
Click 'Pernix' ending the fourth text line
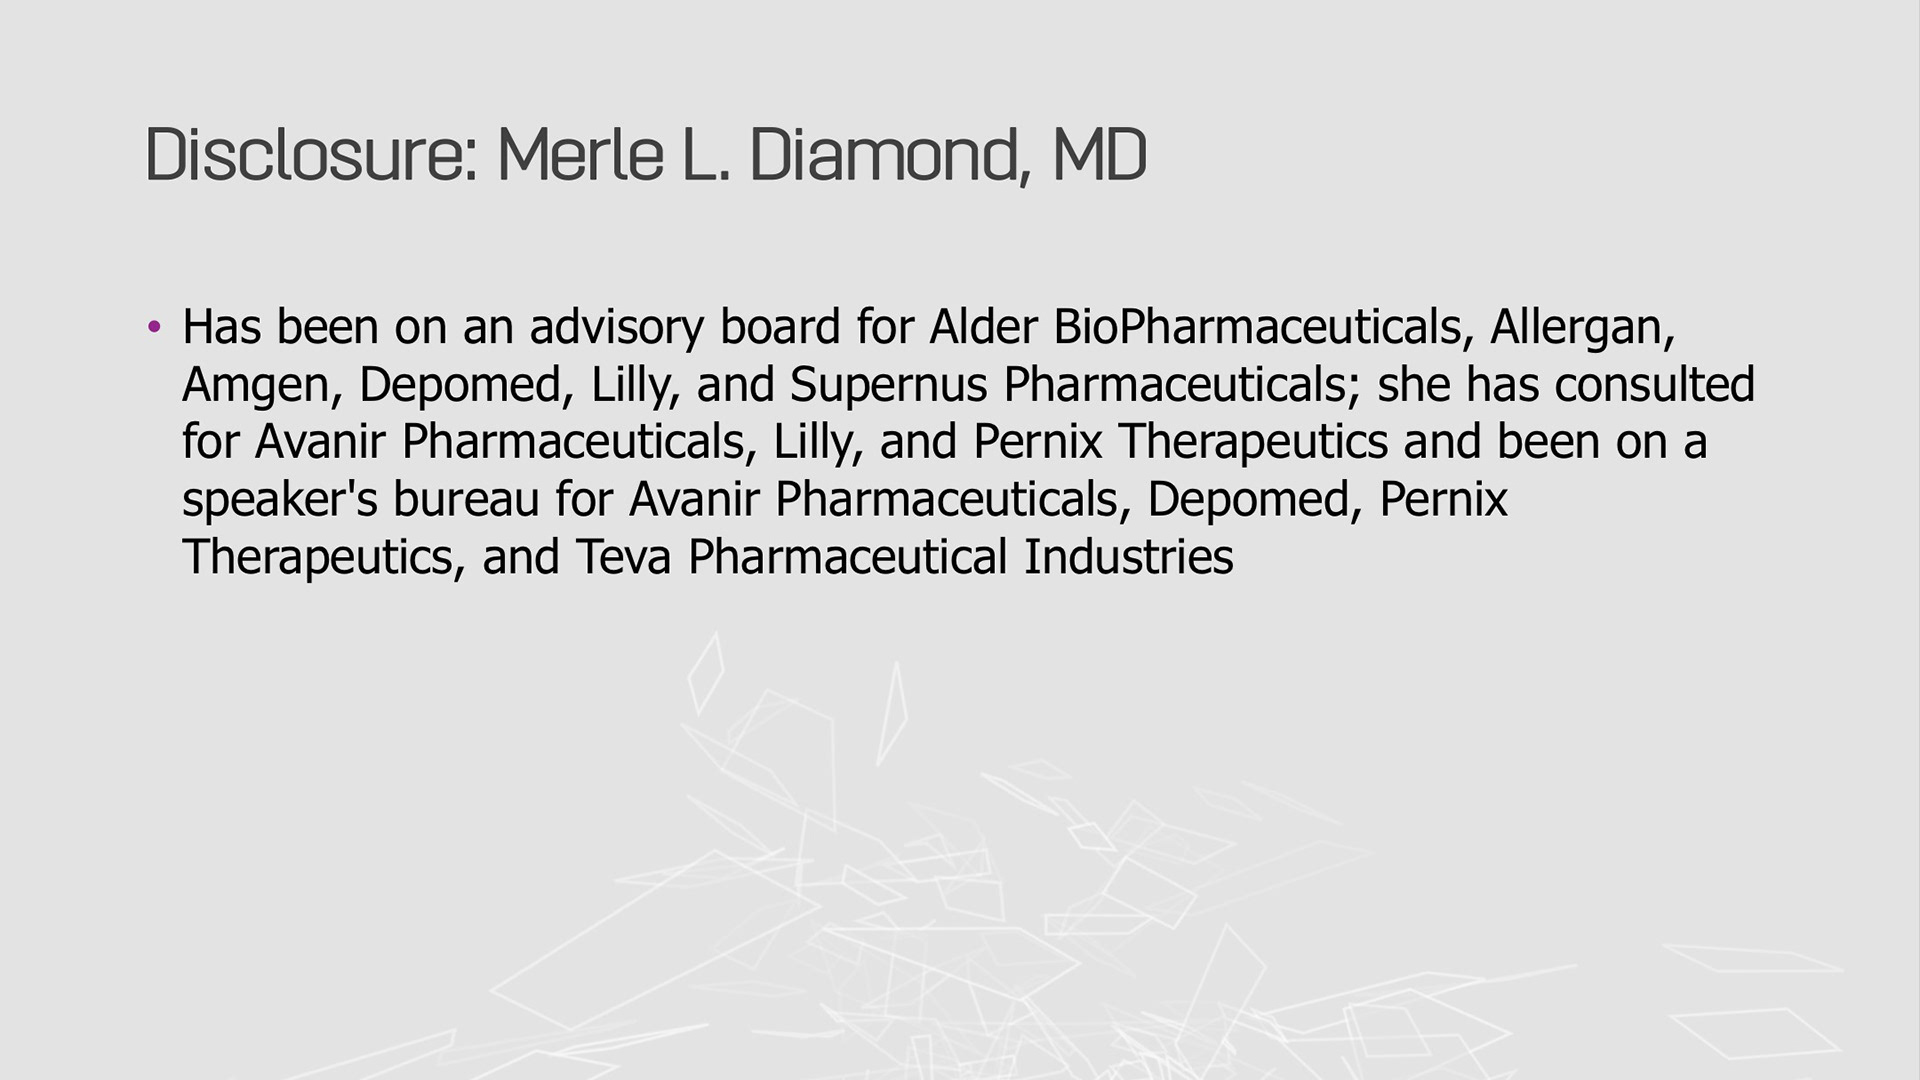click(1443, 499)
